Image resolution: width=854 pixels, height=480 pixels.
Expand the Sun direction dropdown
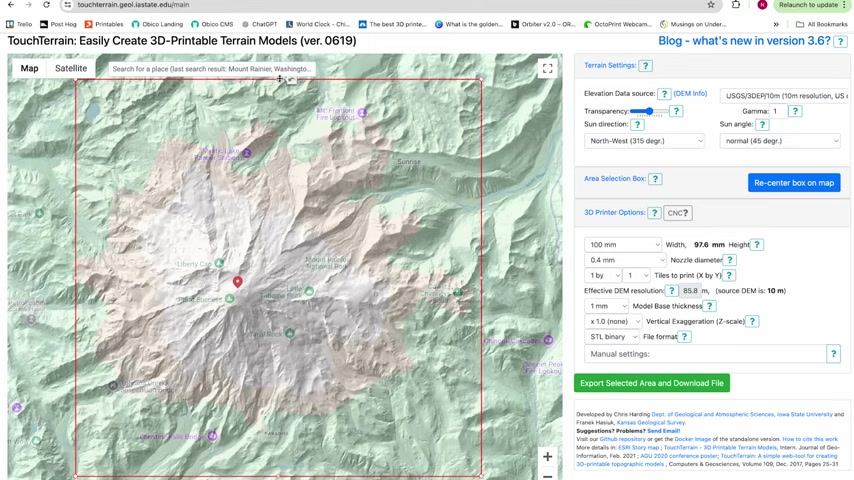[645, 141]
